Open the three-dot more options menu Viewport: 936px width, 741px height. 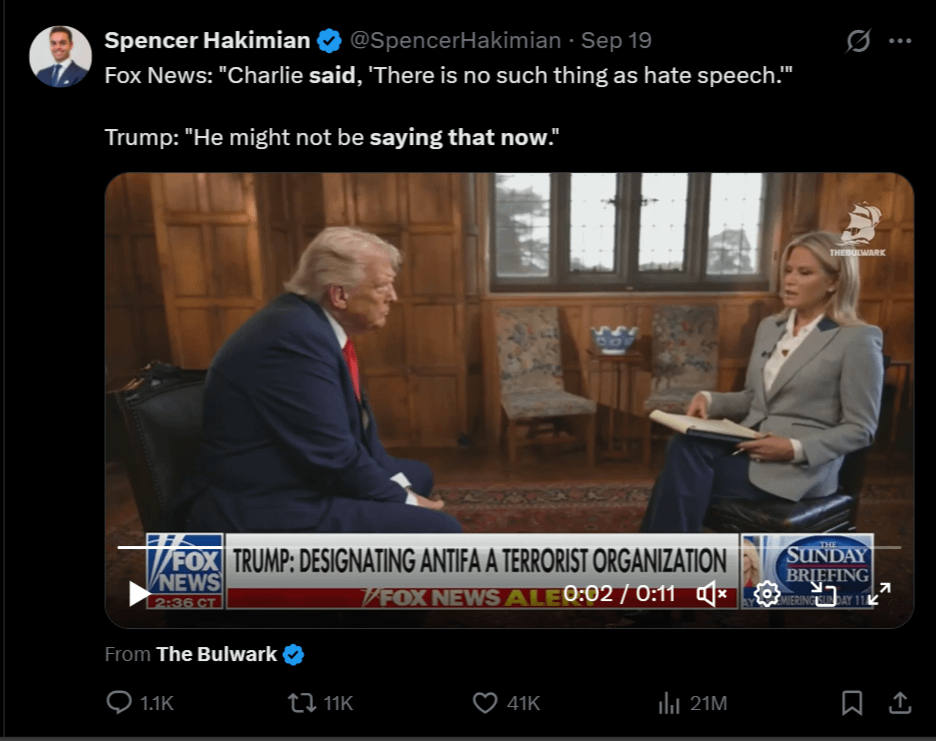[x=900, y=41]
